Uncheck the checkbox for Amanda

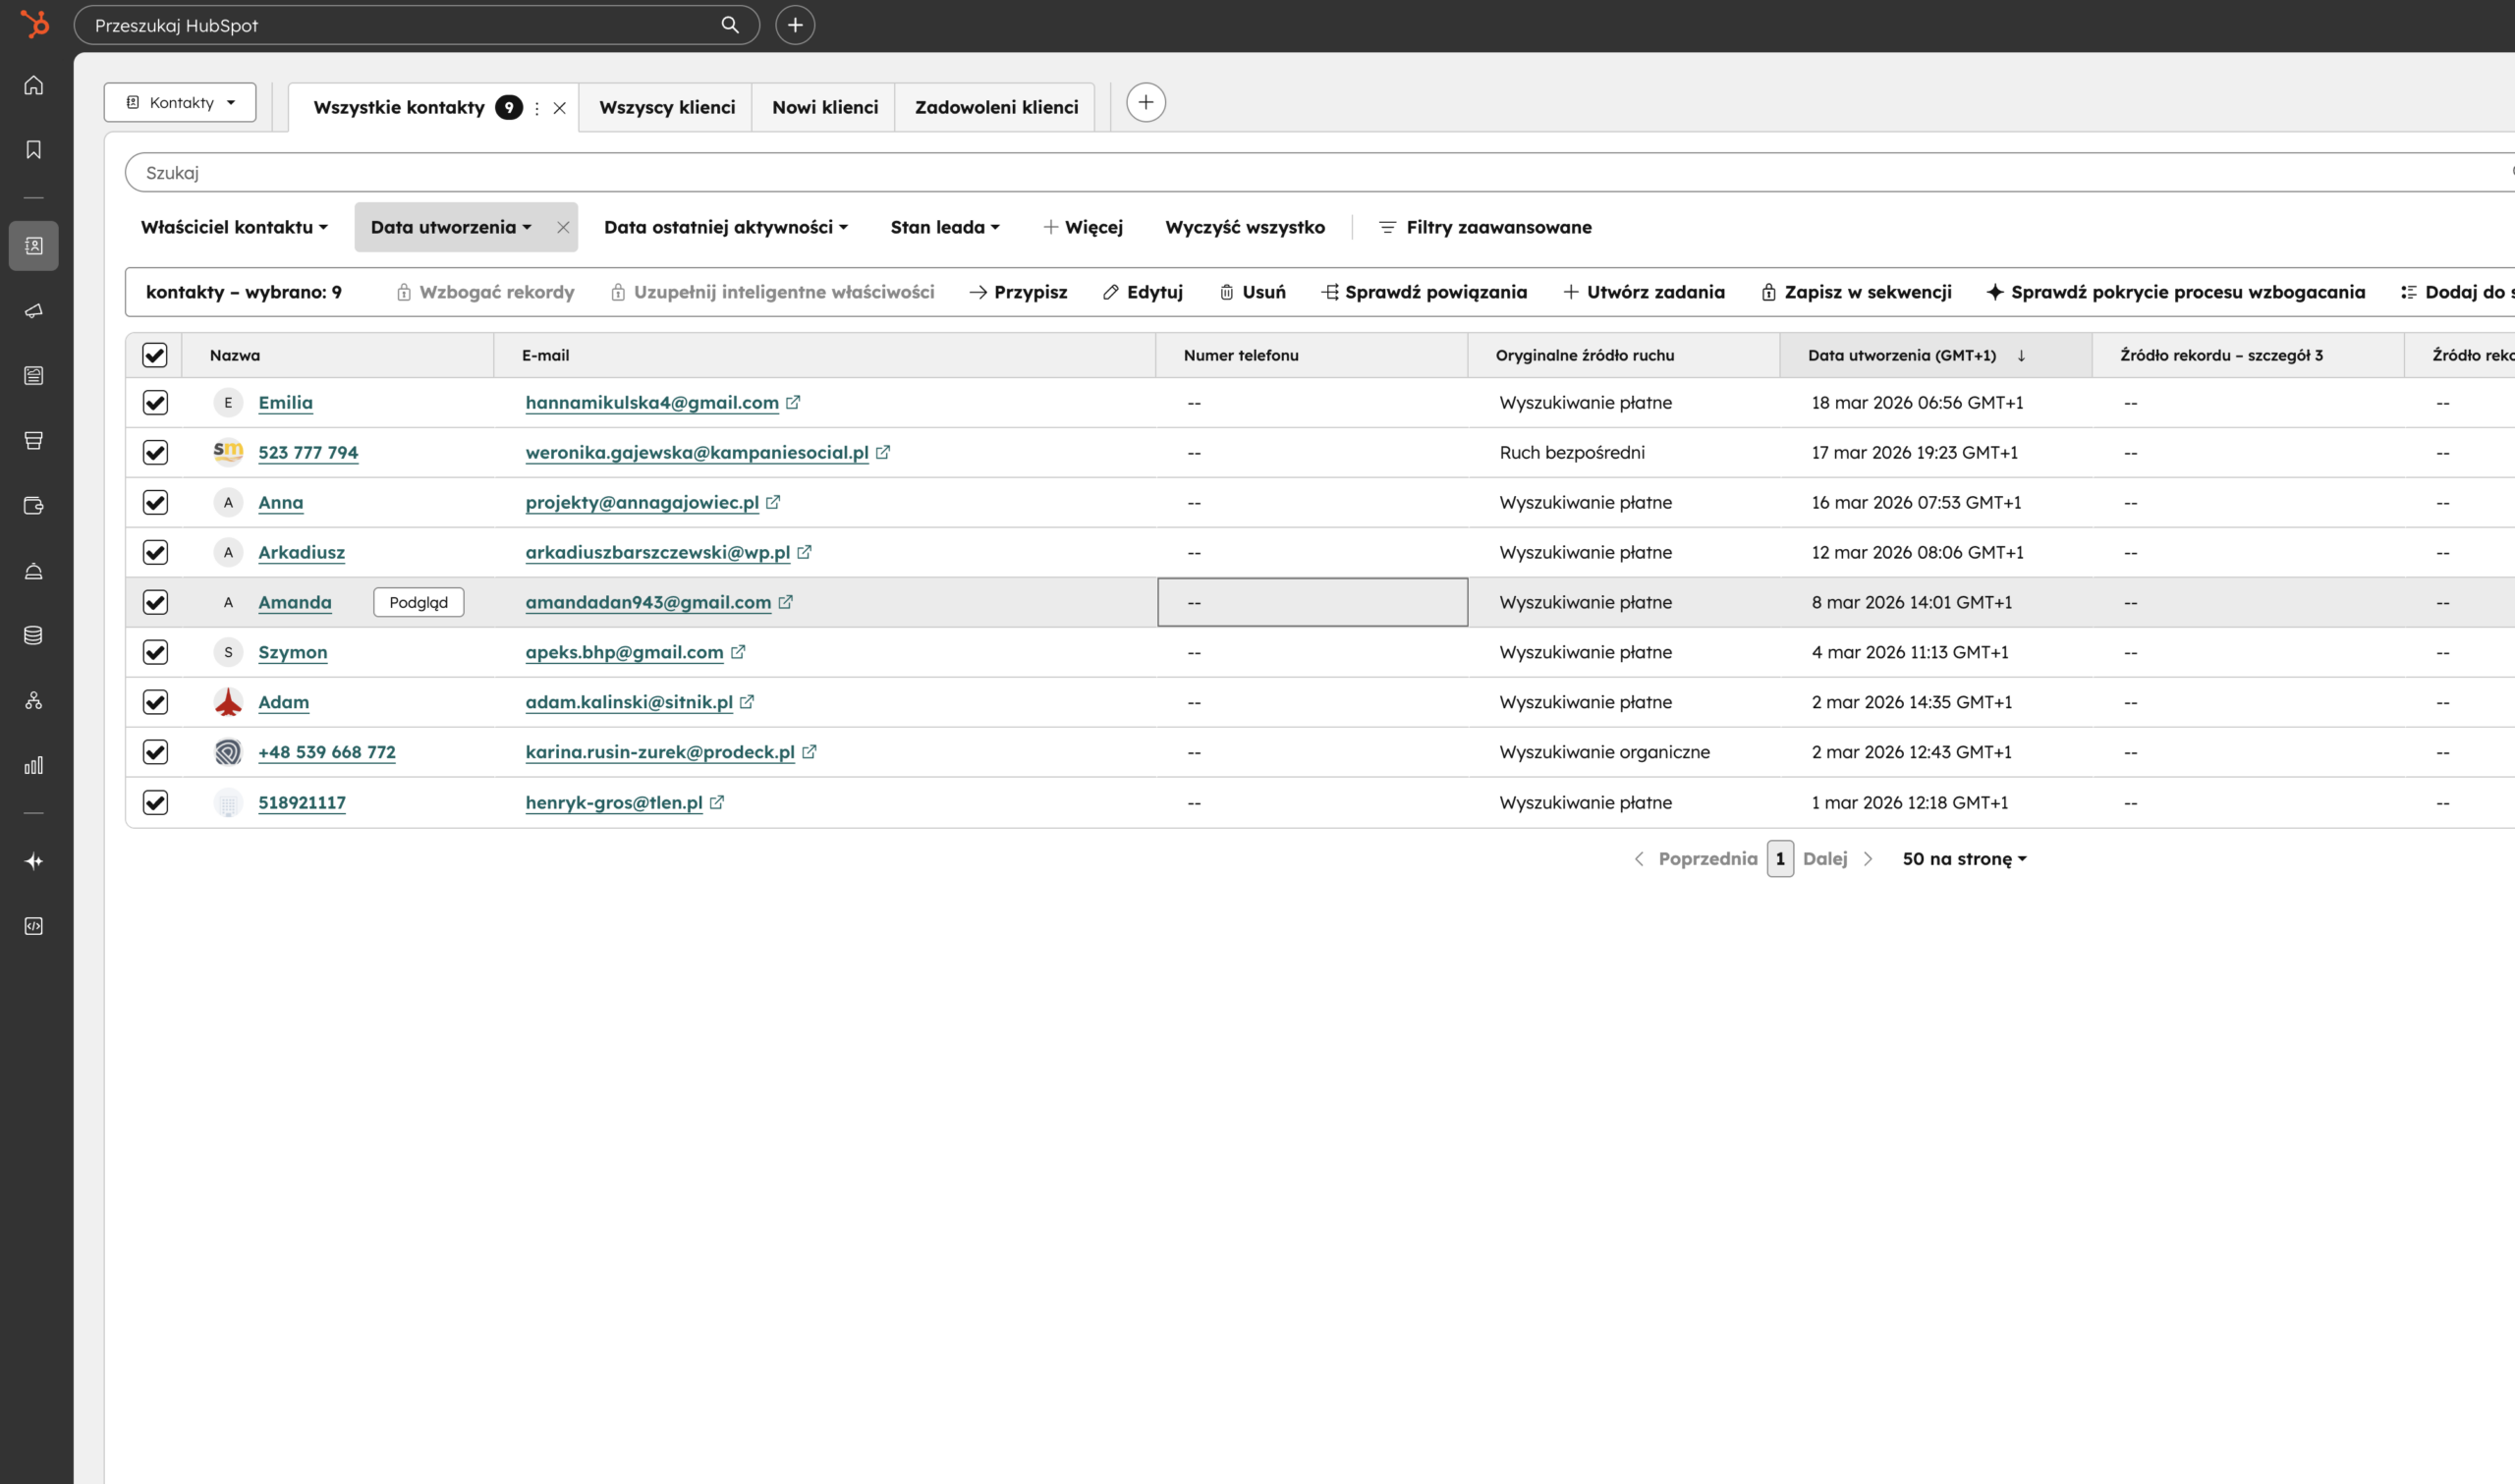pyautogui.click(x=155, y=602)
